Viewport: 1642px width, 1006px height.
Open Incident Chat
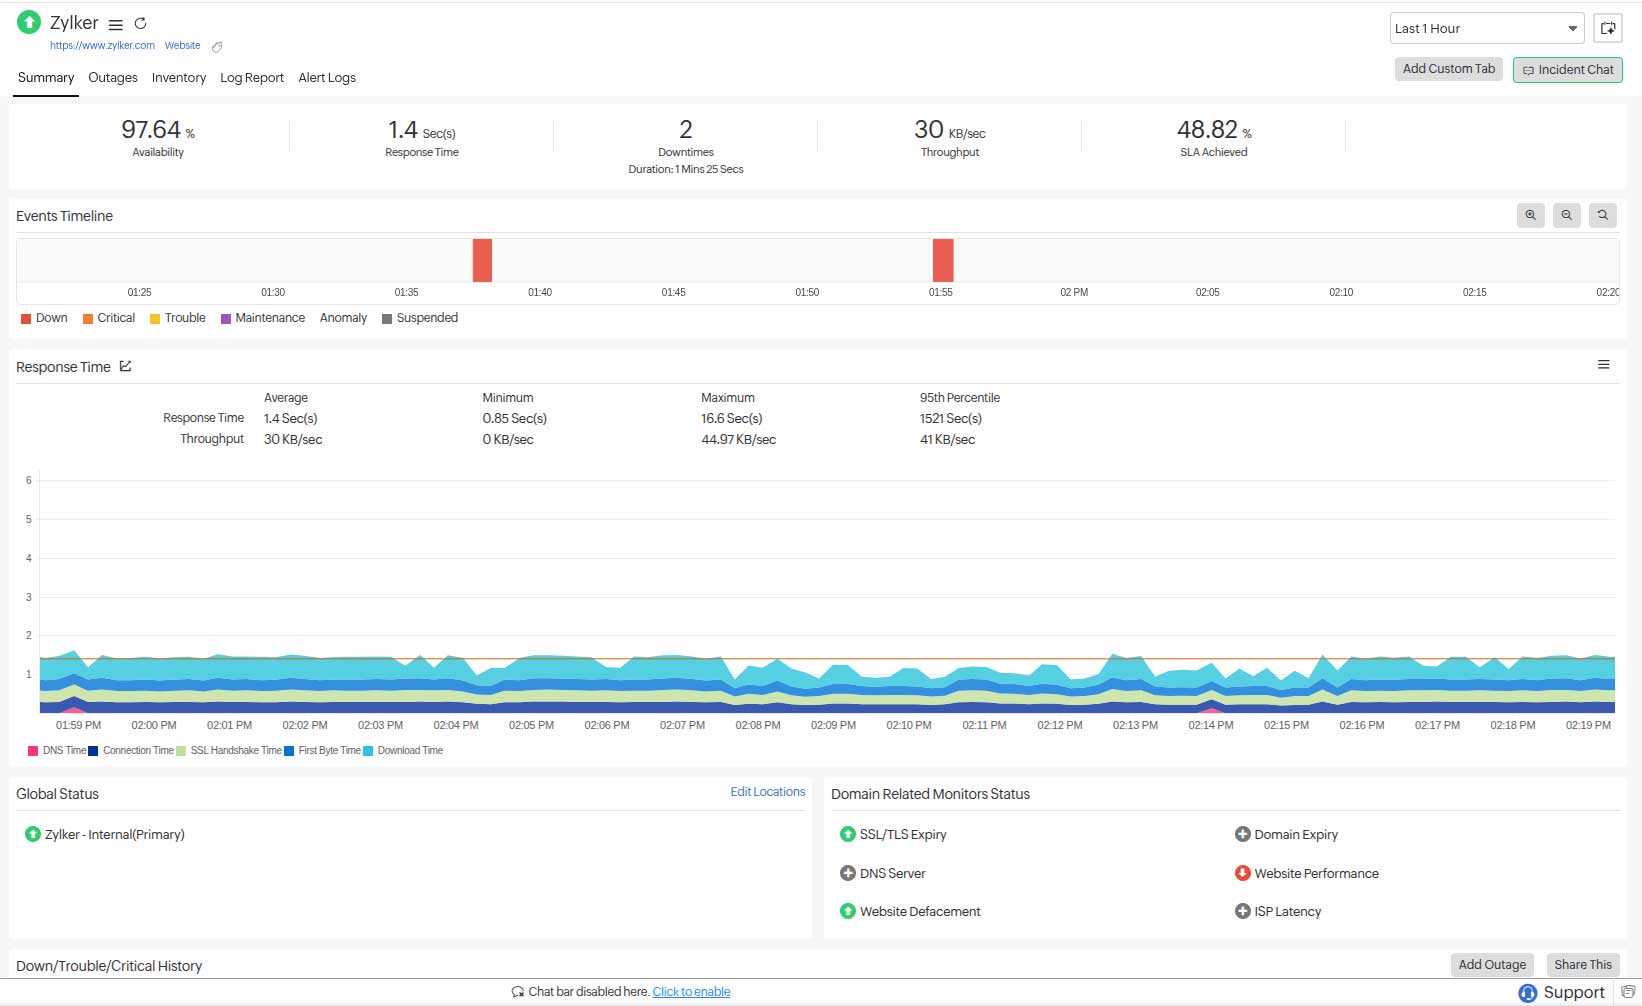click(1567, 69)
